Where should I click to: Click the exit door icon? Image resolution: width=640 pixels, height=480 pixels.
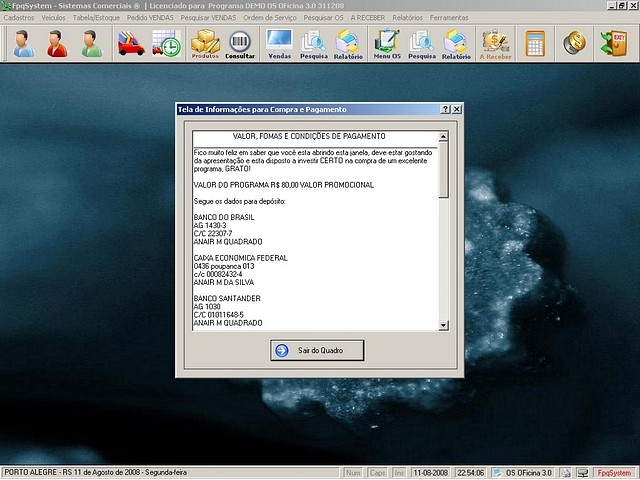613,43
